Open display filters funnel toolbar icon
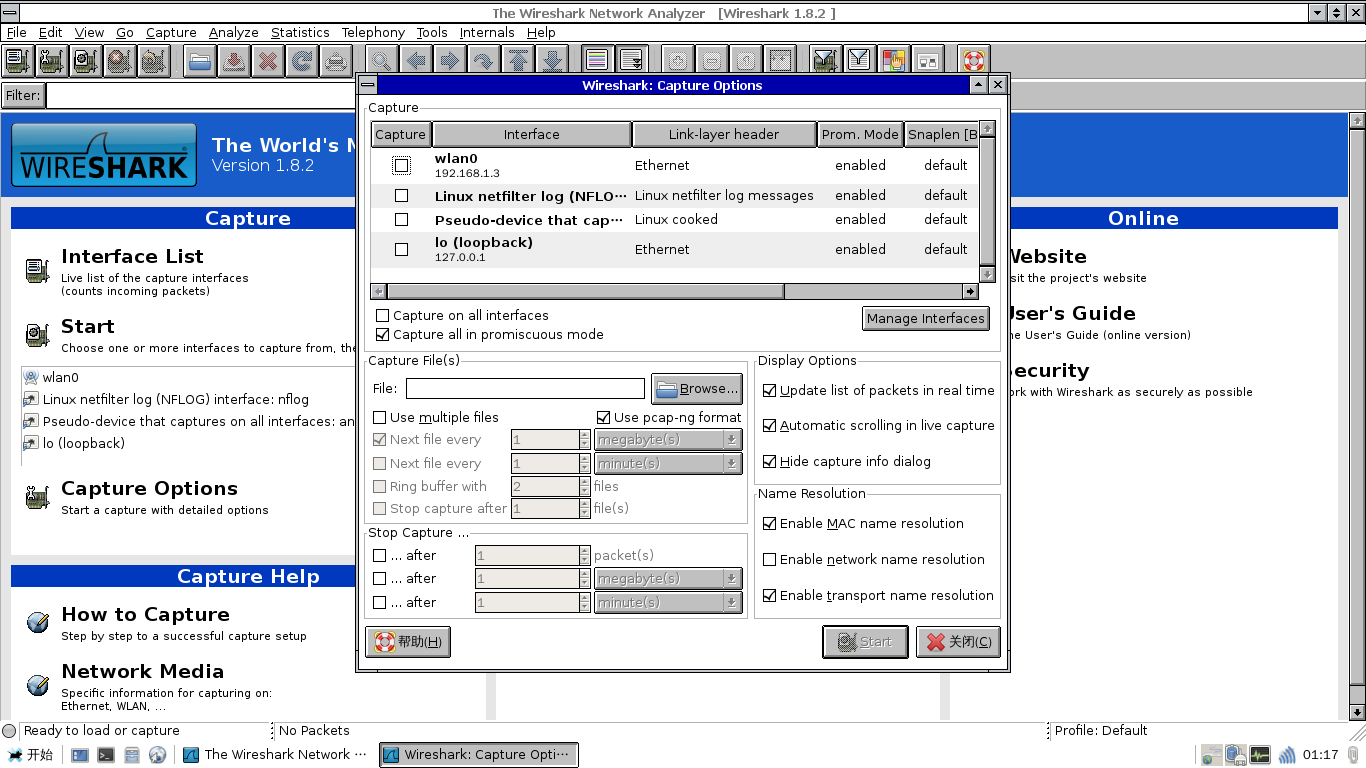Screen dimensions: 1366x768 pyautogui.click(x=860, y=61)
